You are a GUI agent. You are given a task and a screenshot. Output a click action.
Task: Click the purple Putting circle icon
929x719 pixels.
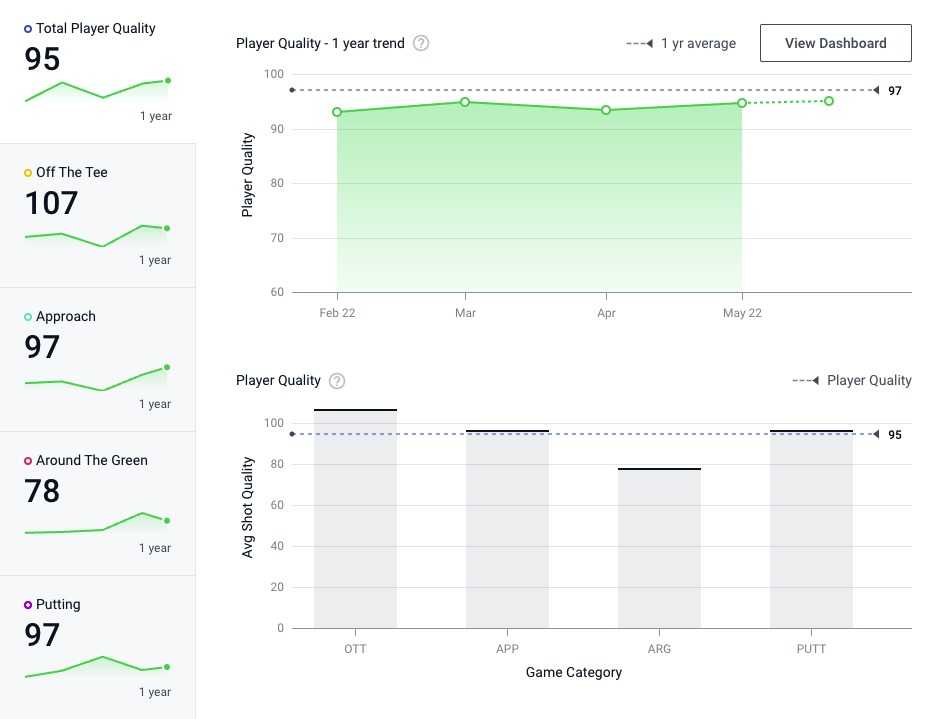coord(28,605)
